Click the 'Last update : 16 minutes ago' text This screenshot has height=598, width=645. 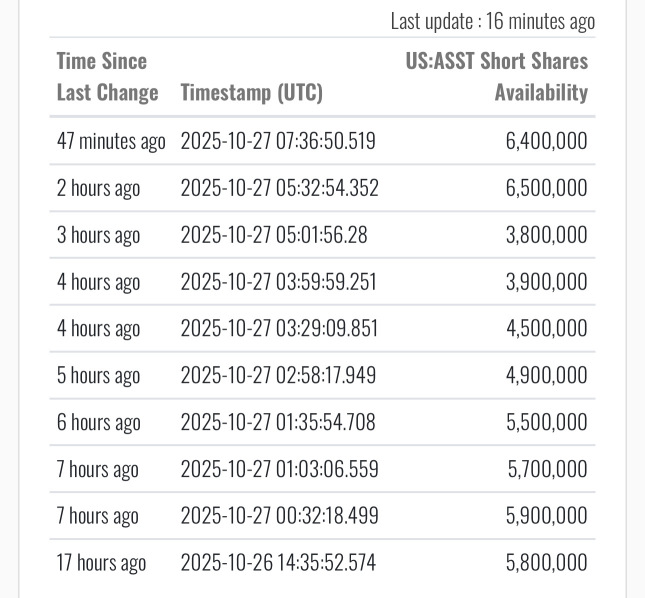(492, 21)
